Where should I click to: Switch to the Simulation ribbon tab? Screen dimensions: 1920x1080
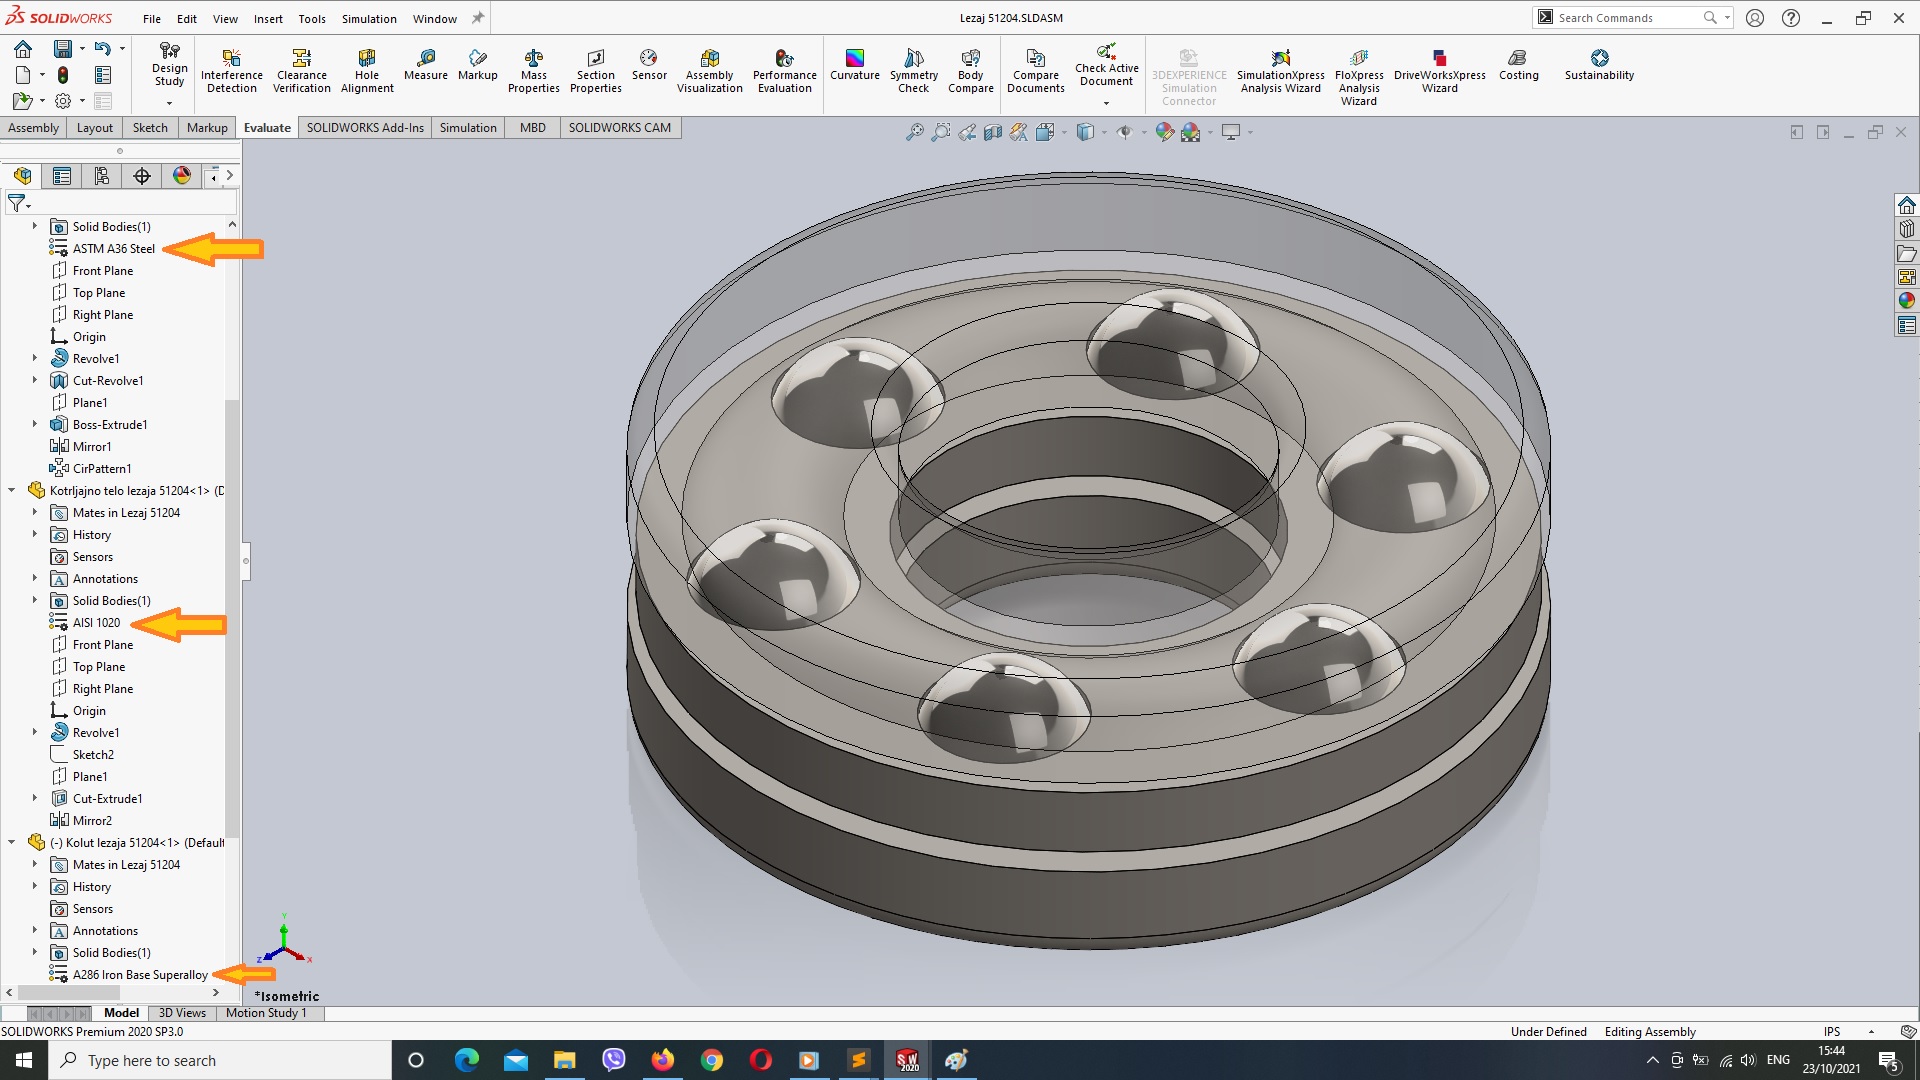pyautogui.click(x=468, y=127)
